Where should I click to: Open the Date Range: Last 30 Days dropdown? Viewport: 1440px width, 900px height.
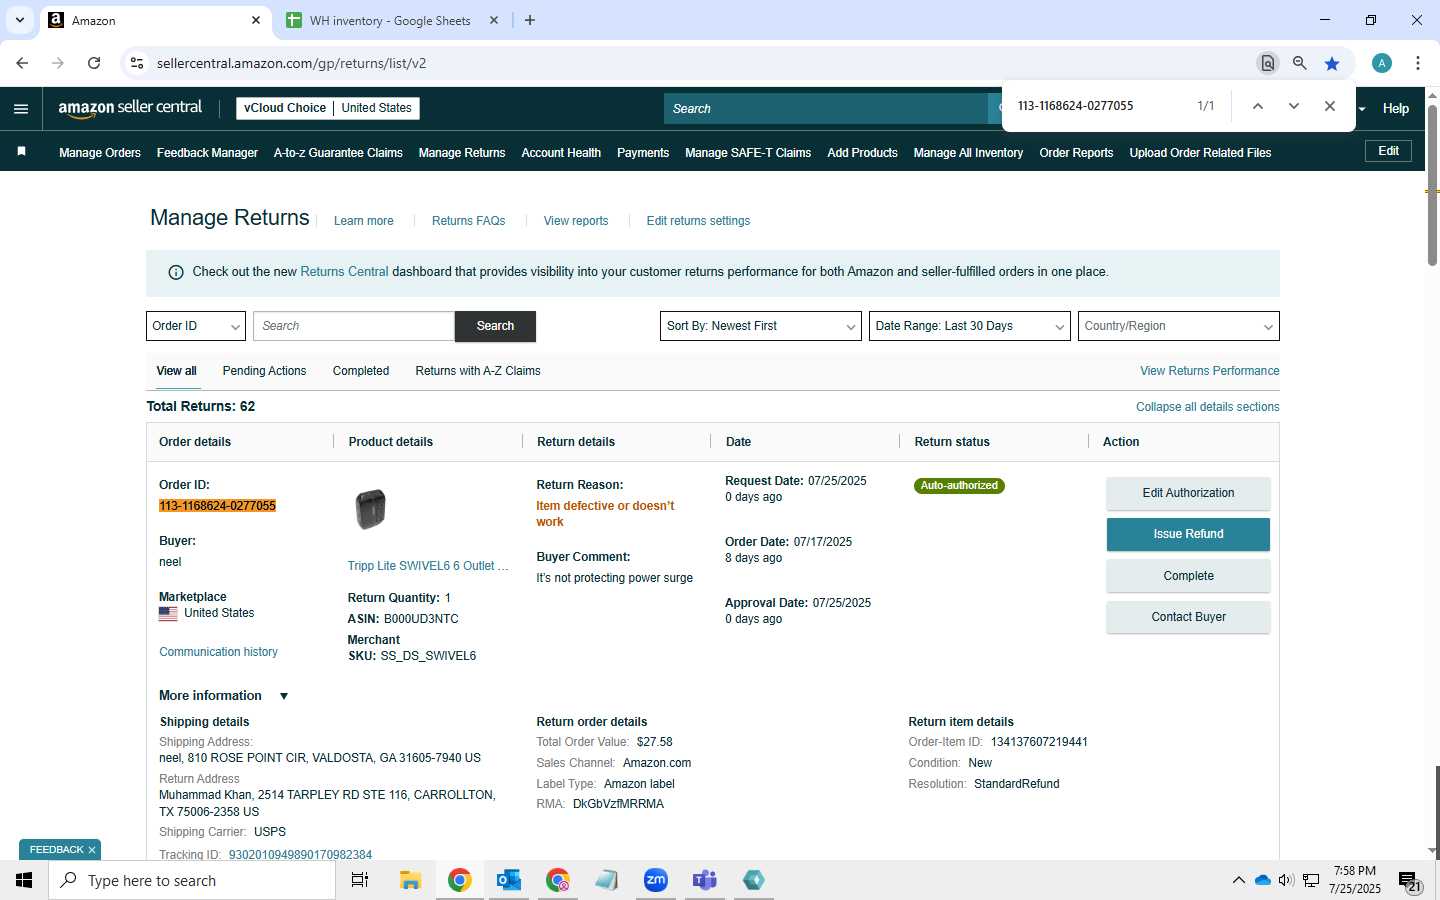pos(969,326)
